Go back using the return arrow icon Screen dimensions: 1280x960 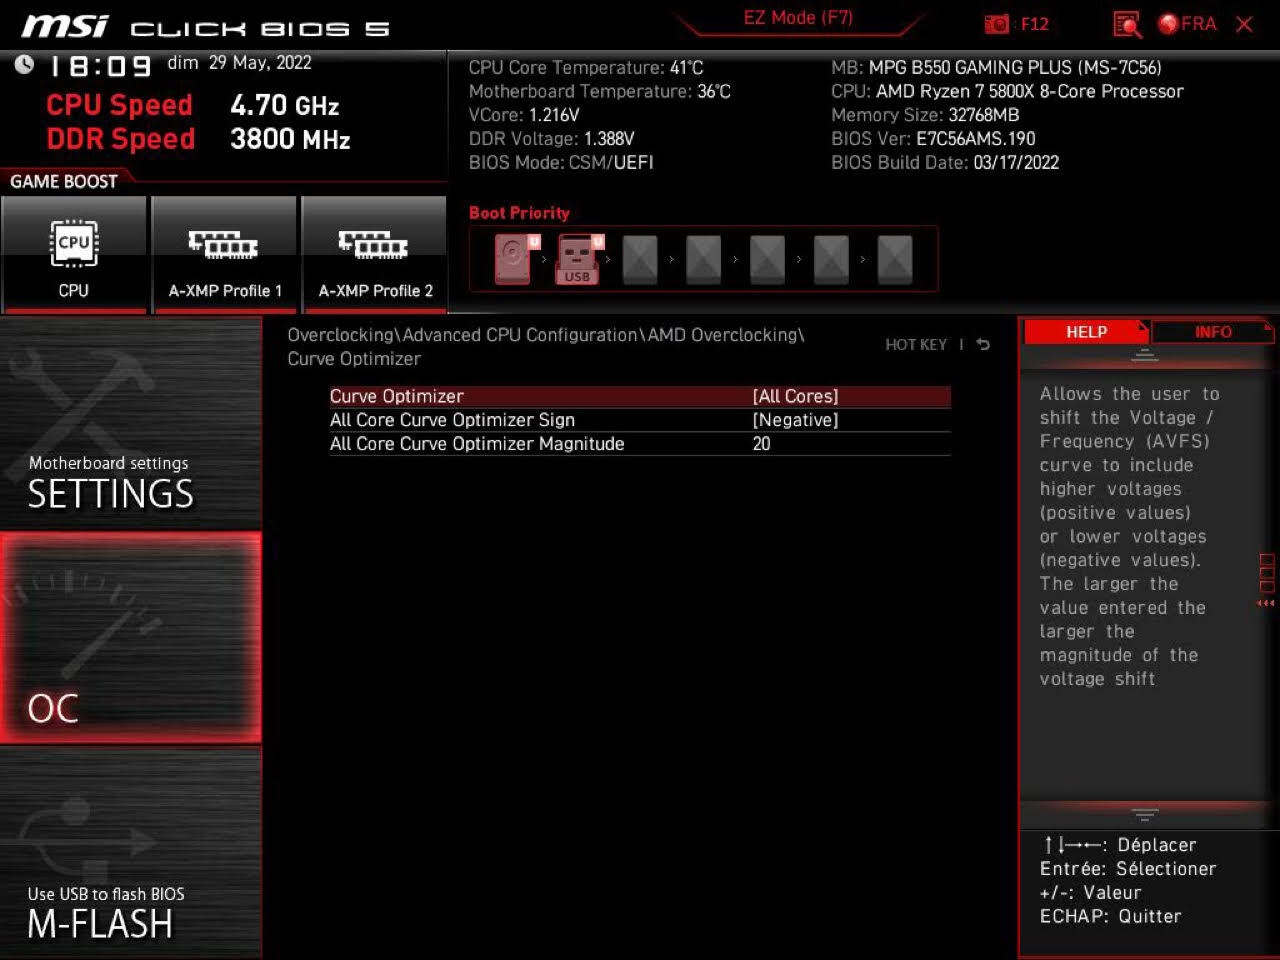click(983, 344)
